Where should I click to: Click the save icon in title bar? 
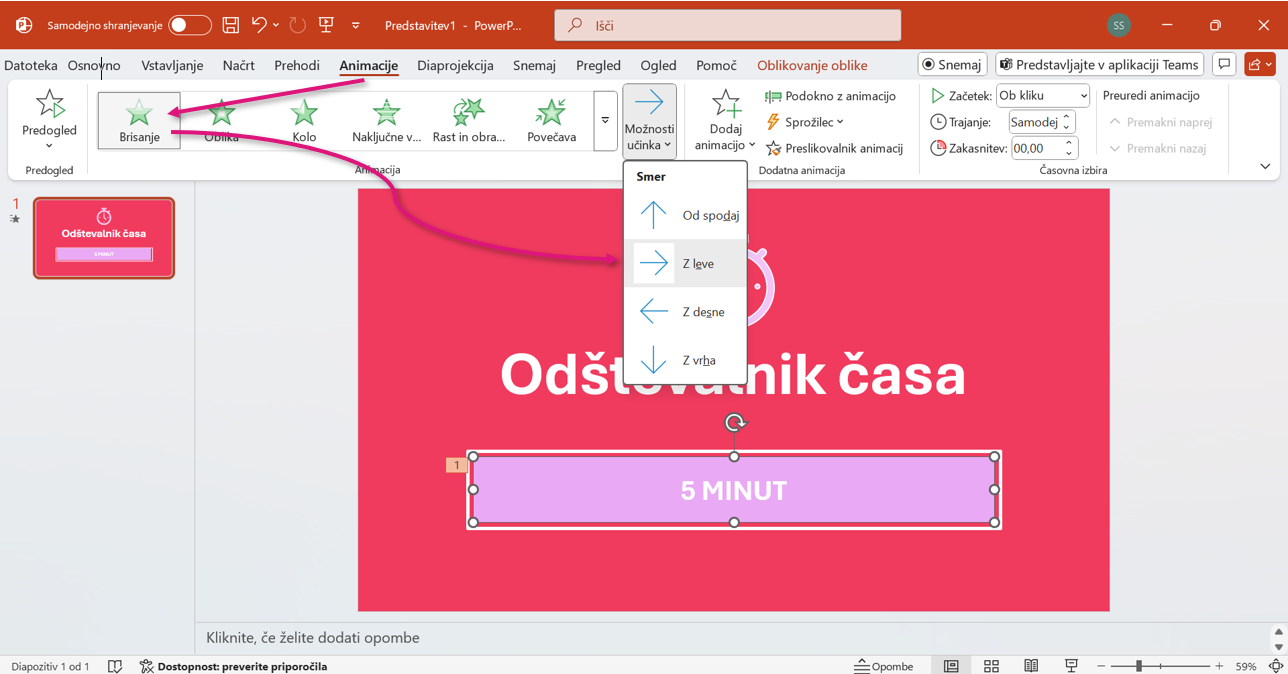point(231,25)
